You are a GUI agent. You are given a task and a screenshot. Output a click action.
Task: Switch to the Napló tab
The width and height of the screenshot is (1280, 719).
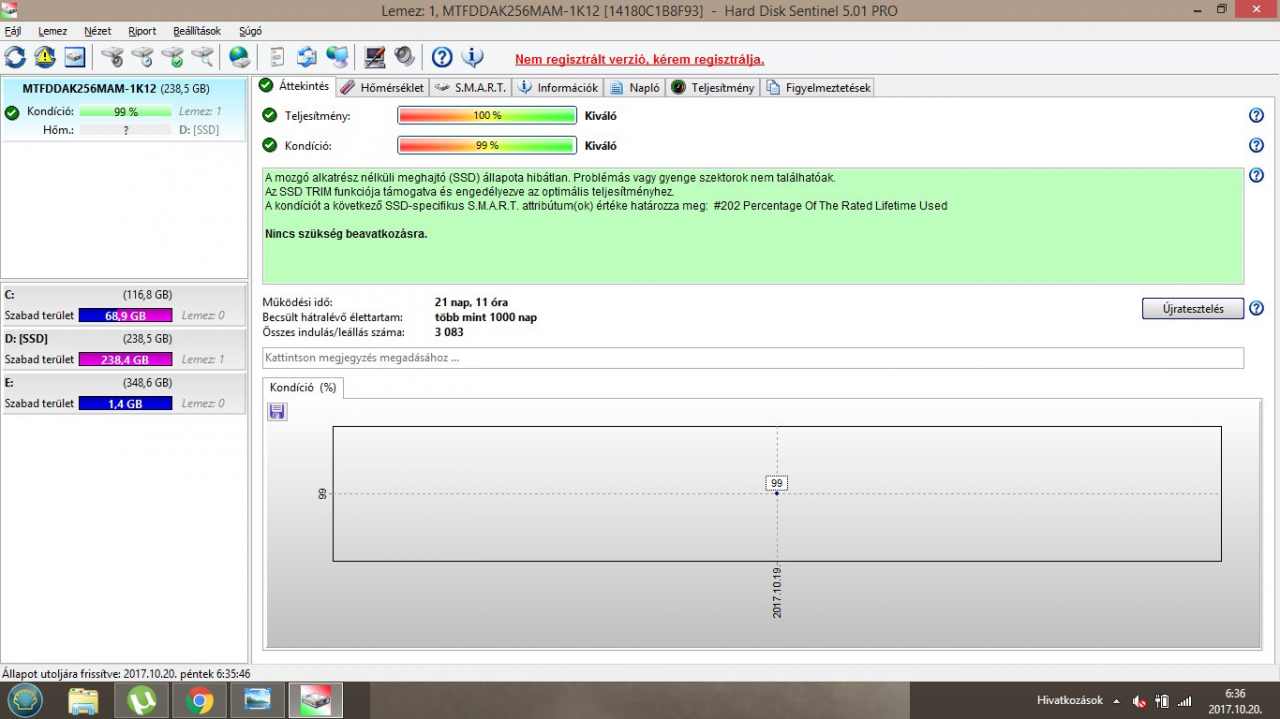[635, 87]
